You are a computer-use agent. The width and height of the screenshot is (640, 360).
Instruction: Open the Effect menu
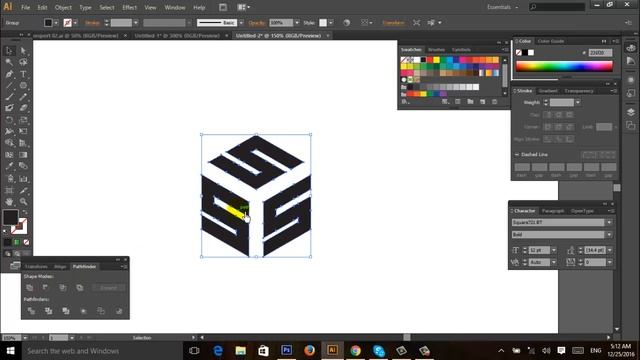pyautogui.click(x=129, y=7)
